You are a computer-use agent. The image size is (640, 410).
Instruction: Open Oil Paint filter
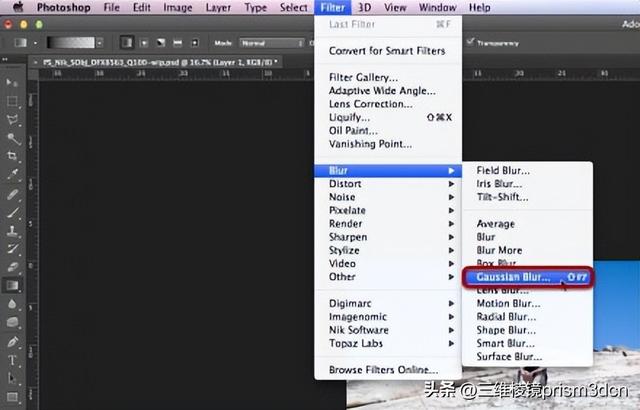(388, 131)
